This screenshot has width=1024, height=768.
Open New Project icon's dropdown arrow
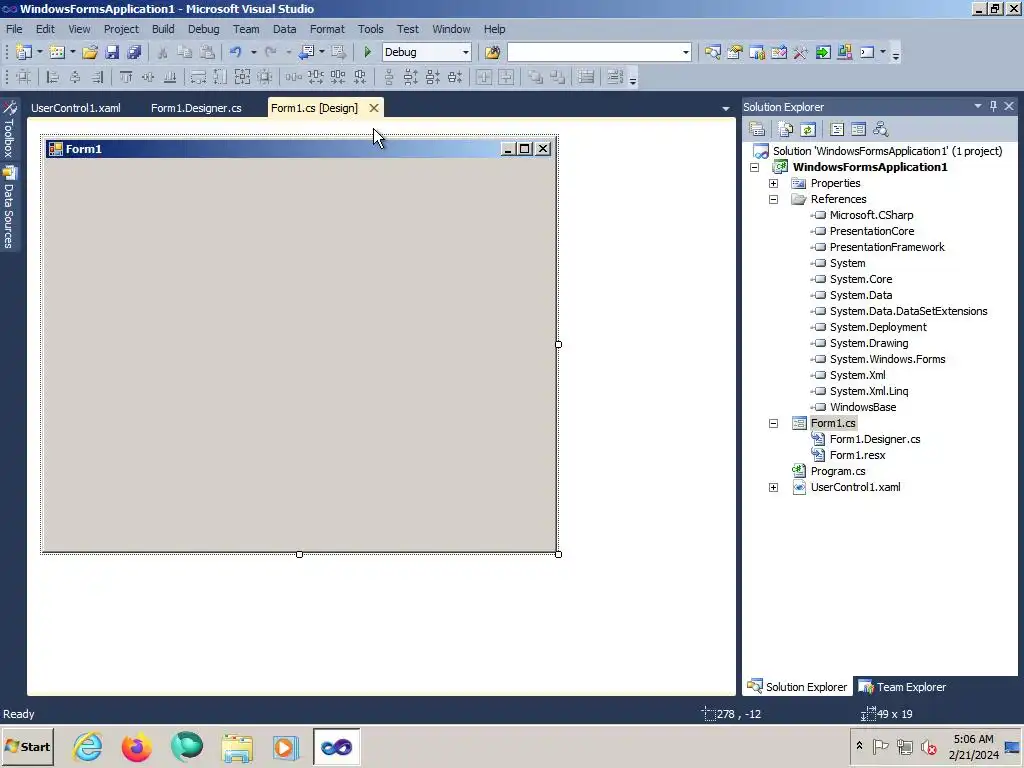click(x=39, y=52)
